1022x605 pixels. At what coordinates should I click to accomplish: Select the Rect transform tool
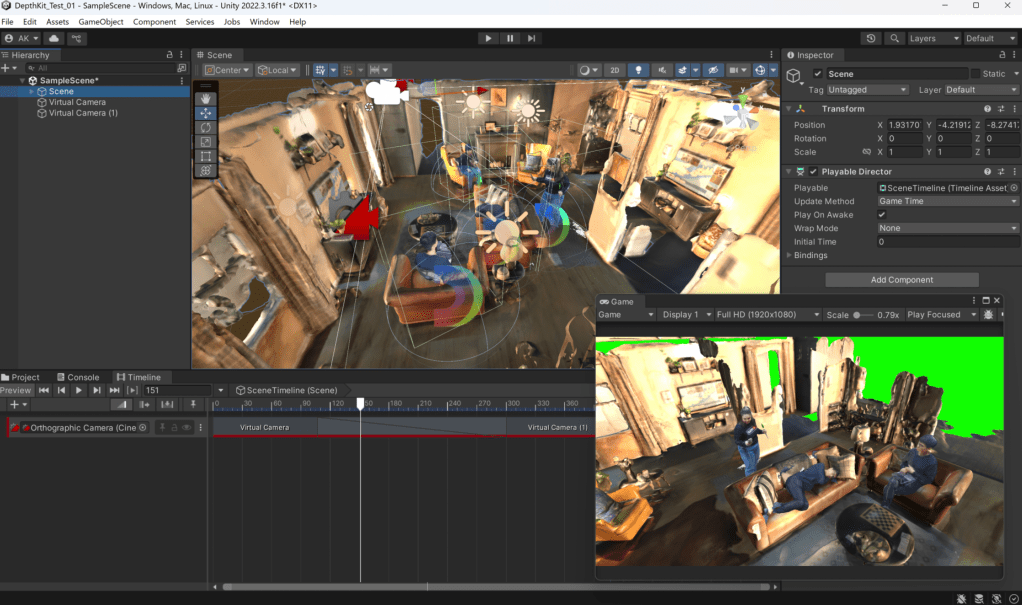coord(205,156)
